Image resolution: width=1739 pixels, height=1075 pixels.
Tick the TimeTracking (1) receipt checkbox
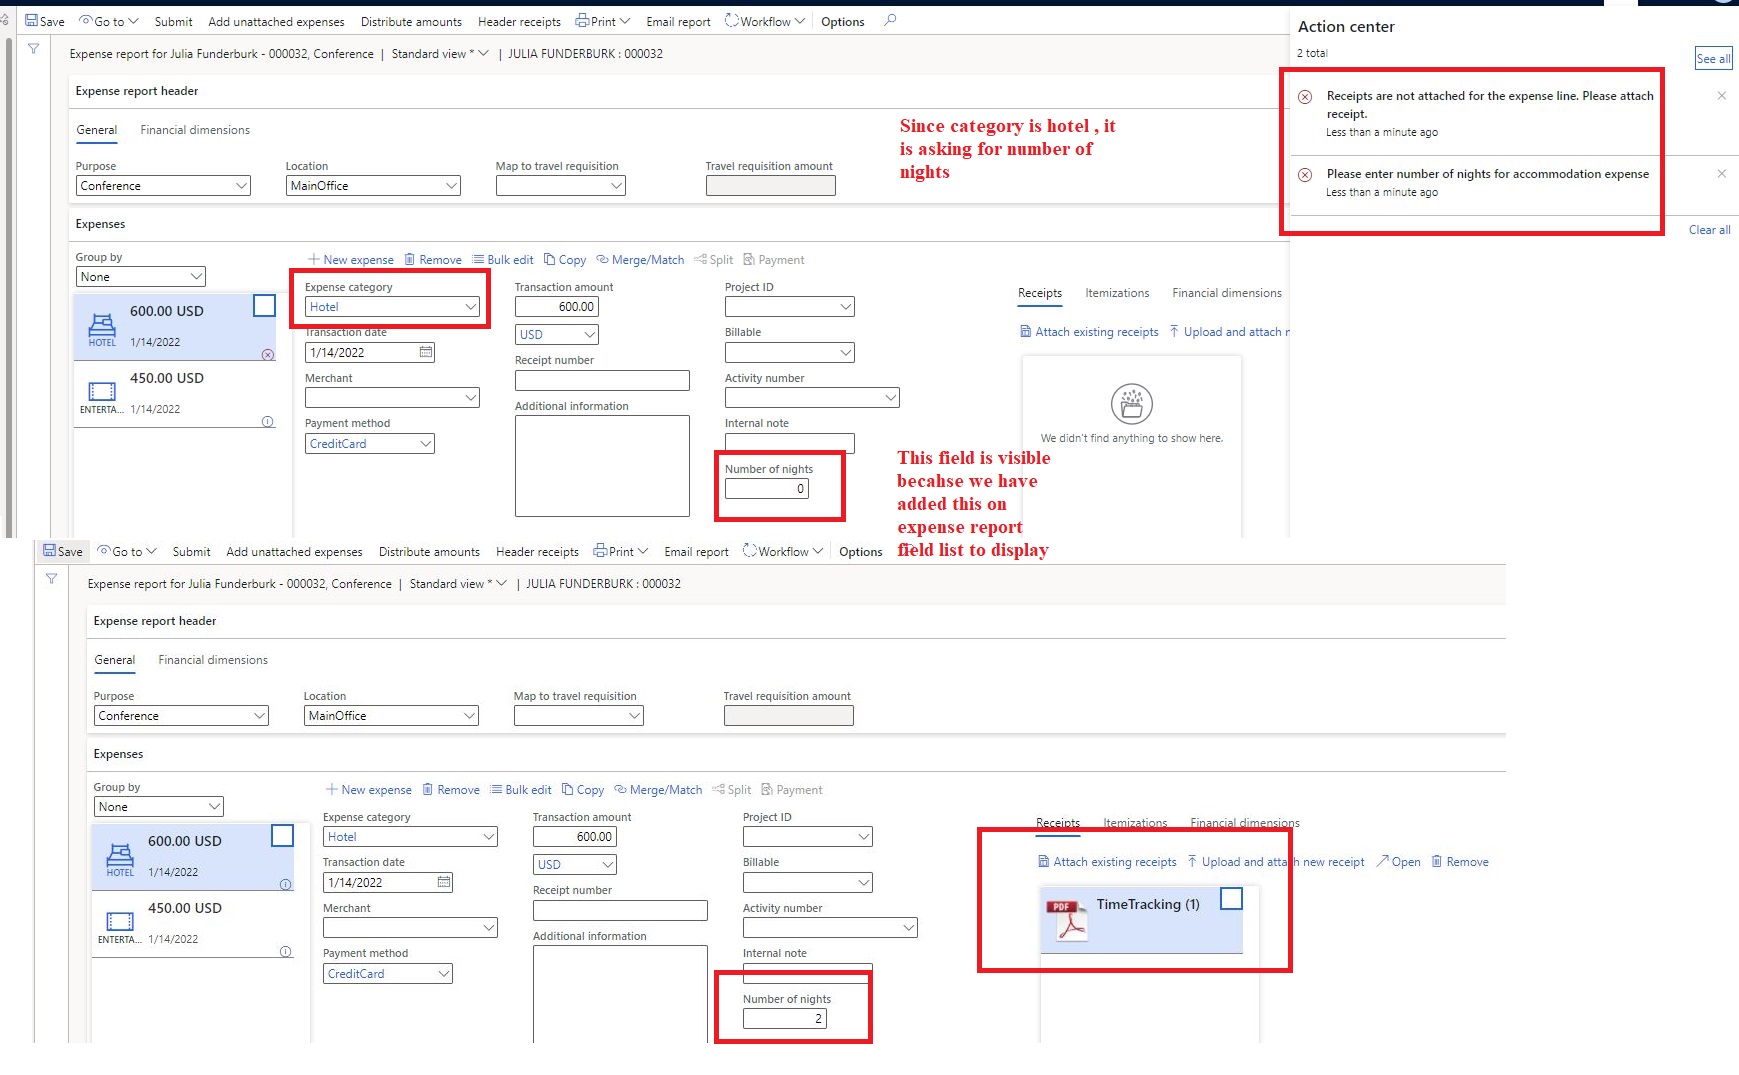point(1231,899)
